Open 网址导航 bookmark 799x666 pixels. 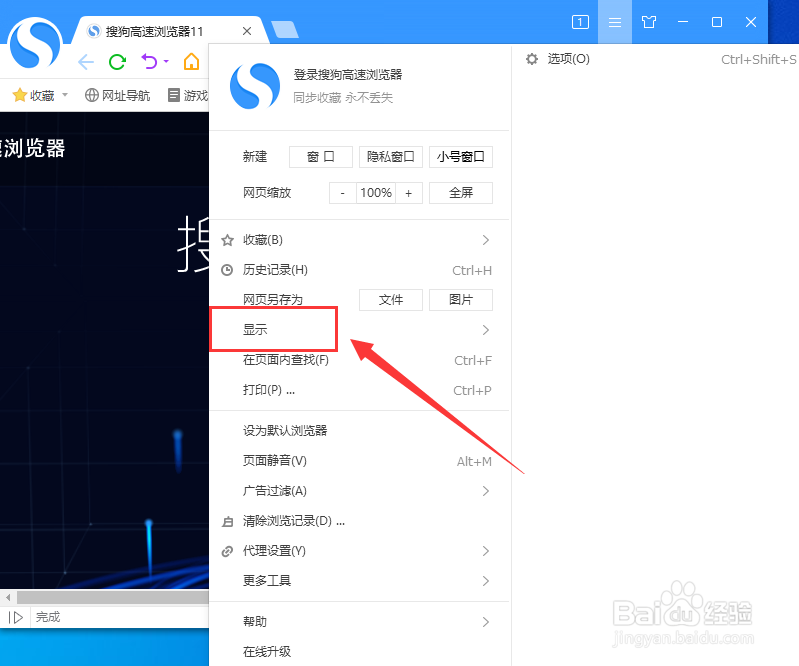(x=118, y=95)
